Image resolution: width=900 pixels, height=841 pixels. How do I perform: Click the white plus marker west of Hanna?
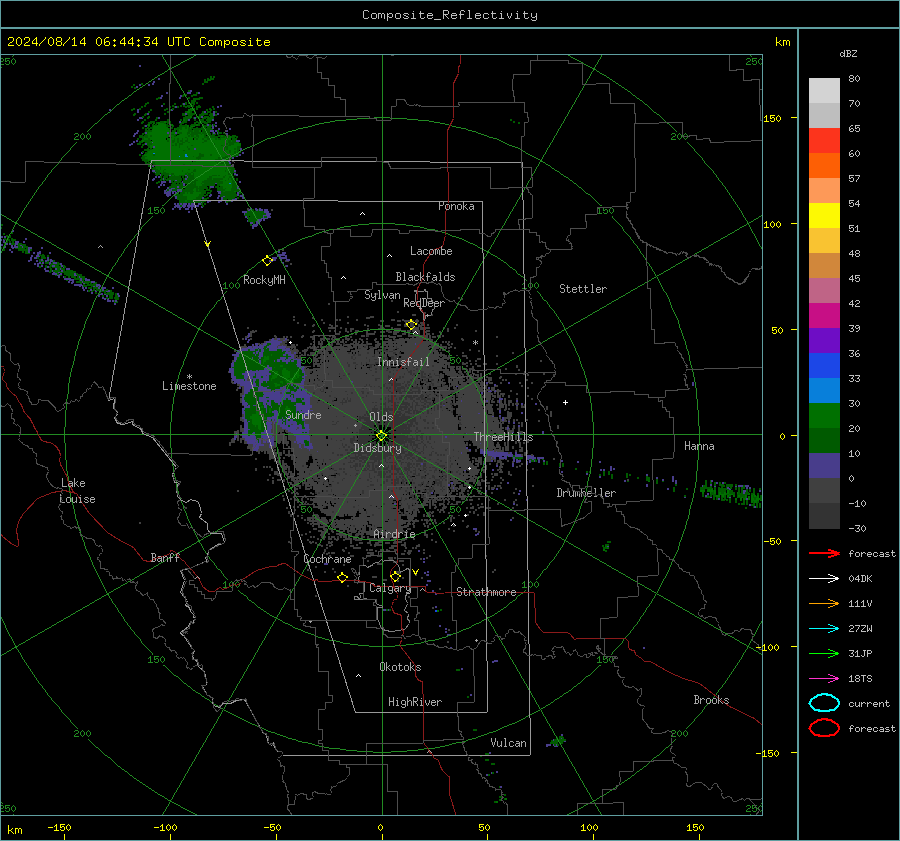click(x=565, y=402)
